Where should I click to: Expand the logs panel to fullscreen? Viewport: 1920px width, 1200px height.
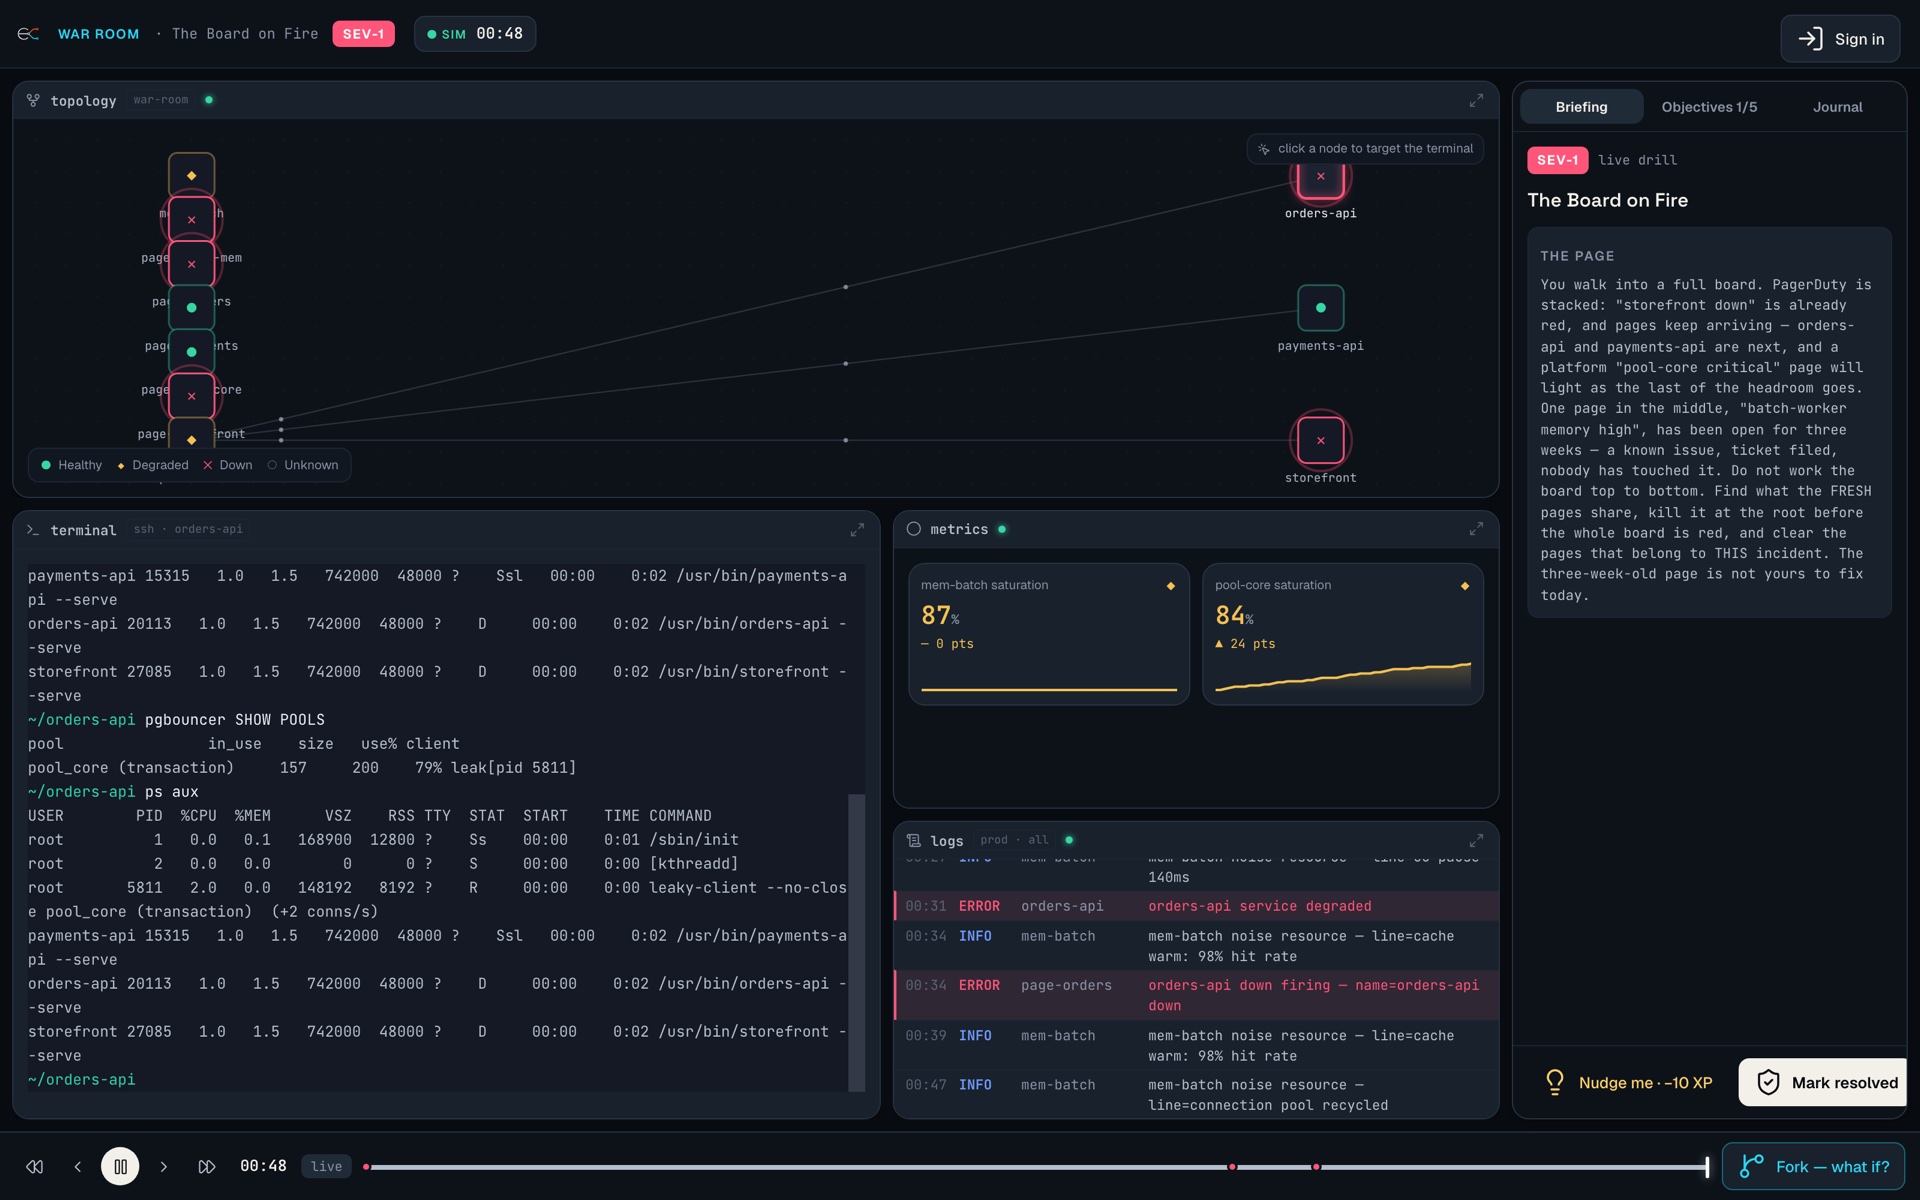point(1476,840)
